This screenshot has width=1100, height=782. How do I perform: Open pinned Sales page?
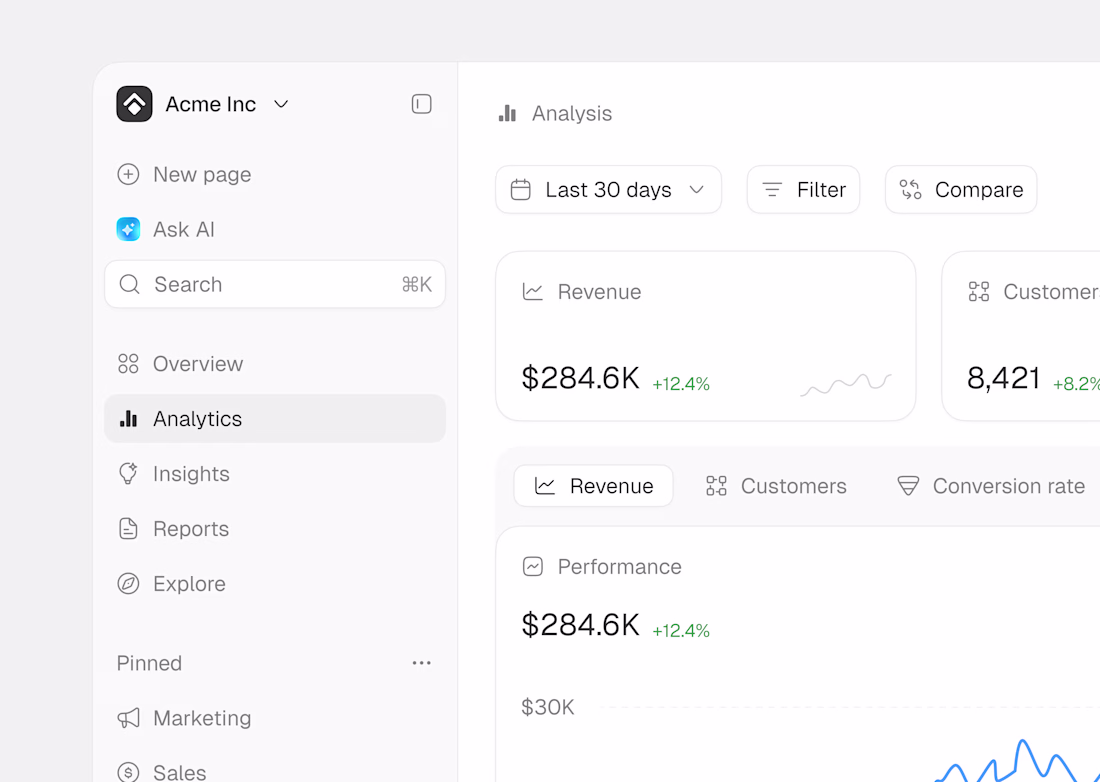tap(161, 772)
